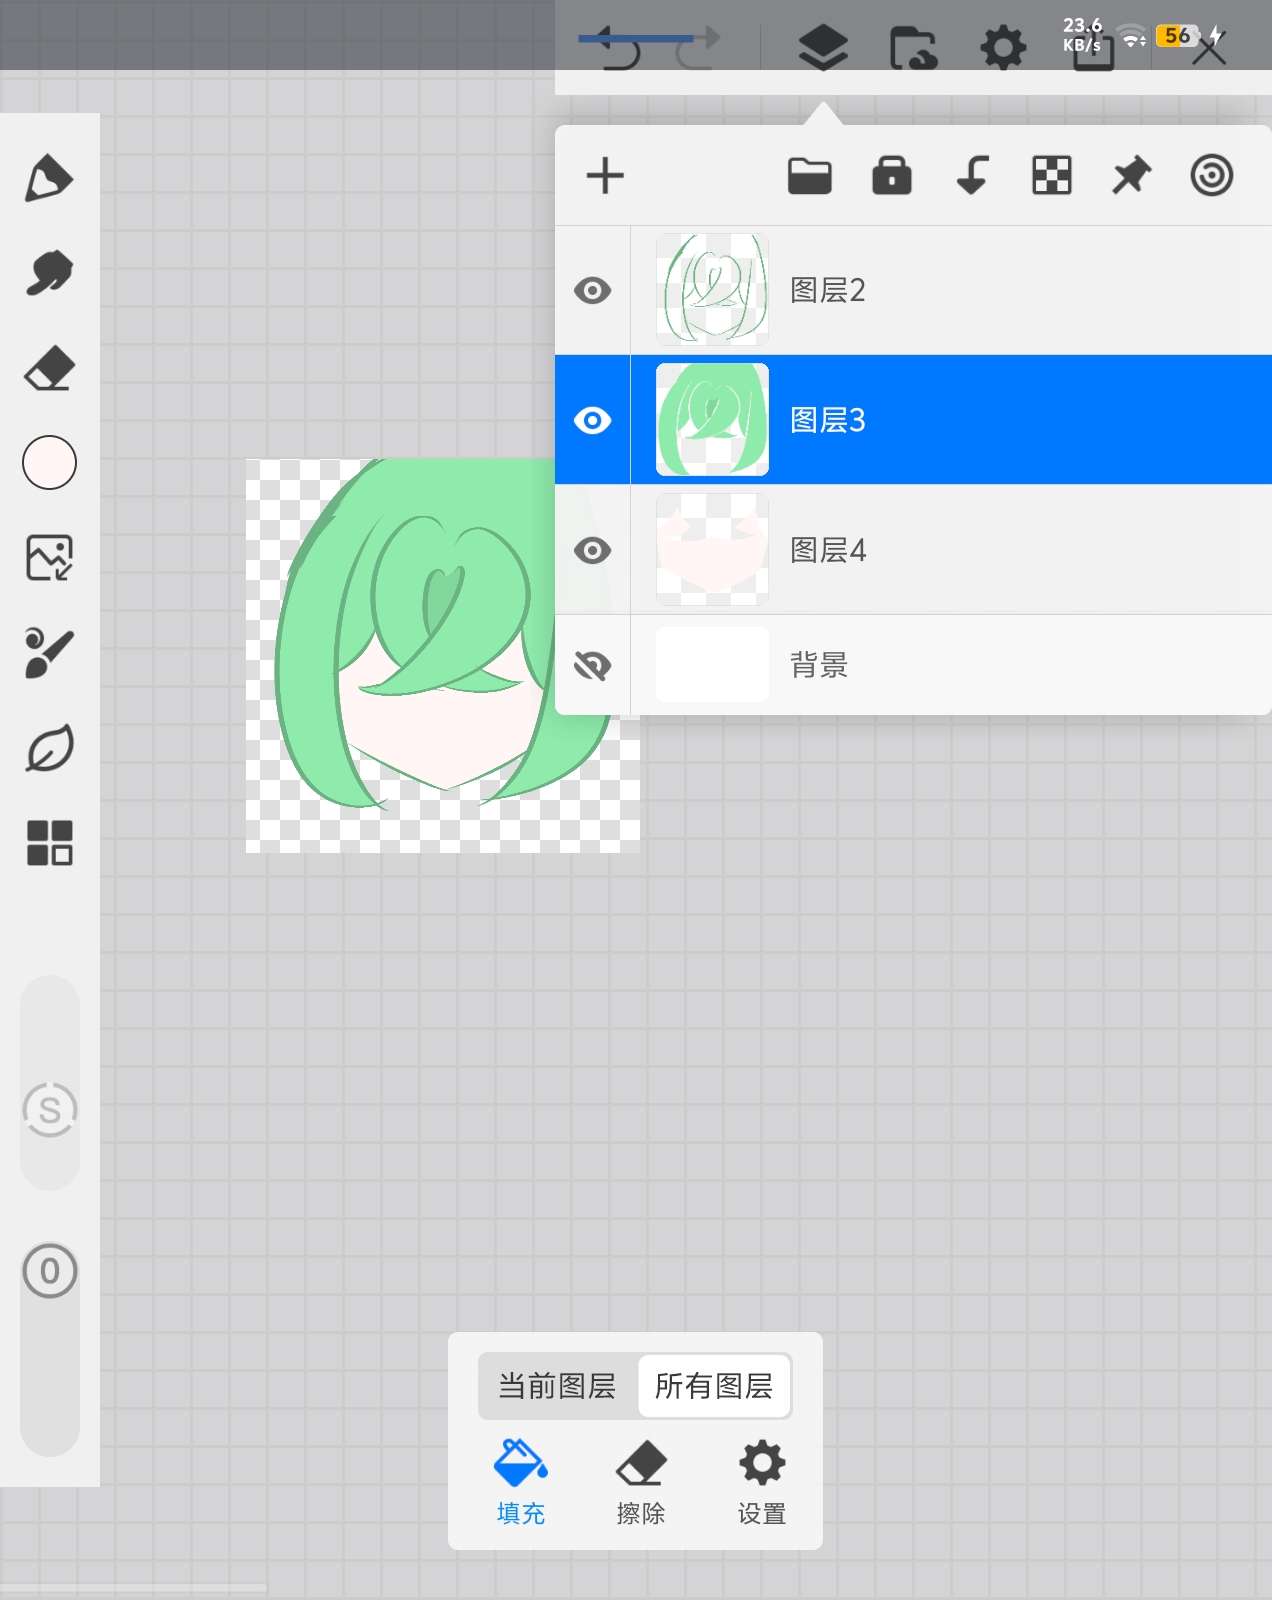Click the pin icon in layers panel
1272x1600 pixels.
pyautogui.click(x=1131, y=176)
